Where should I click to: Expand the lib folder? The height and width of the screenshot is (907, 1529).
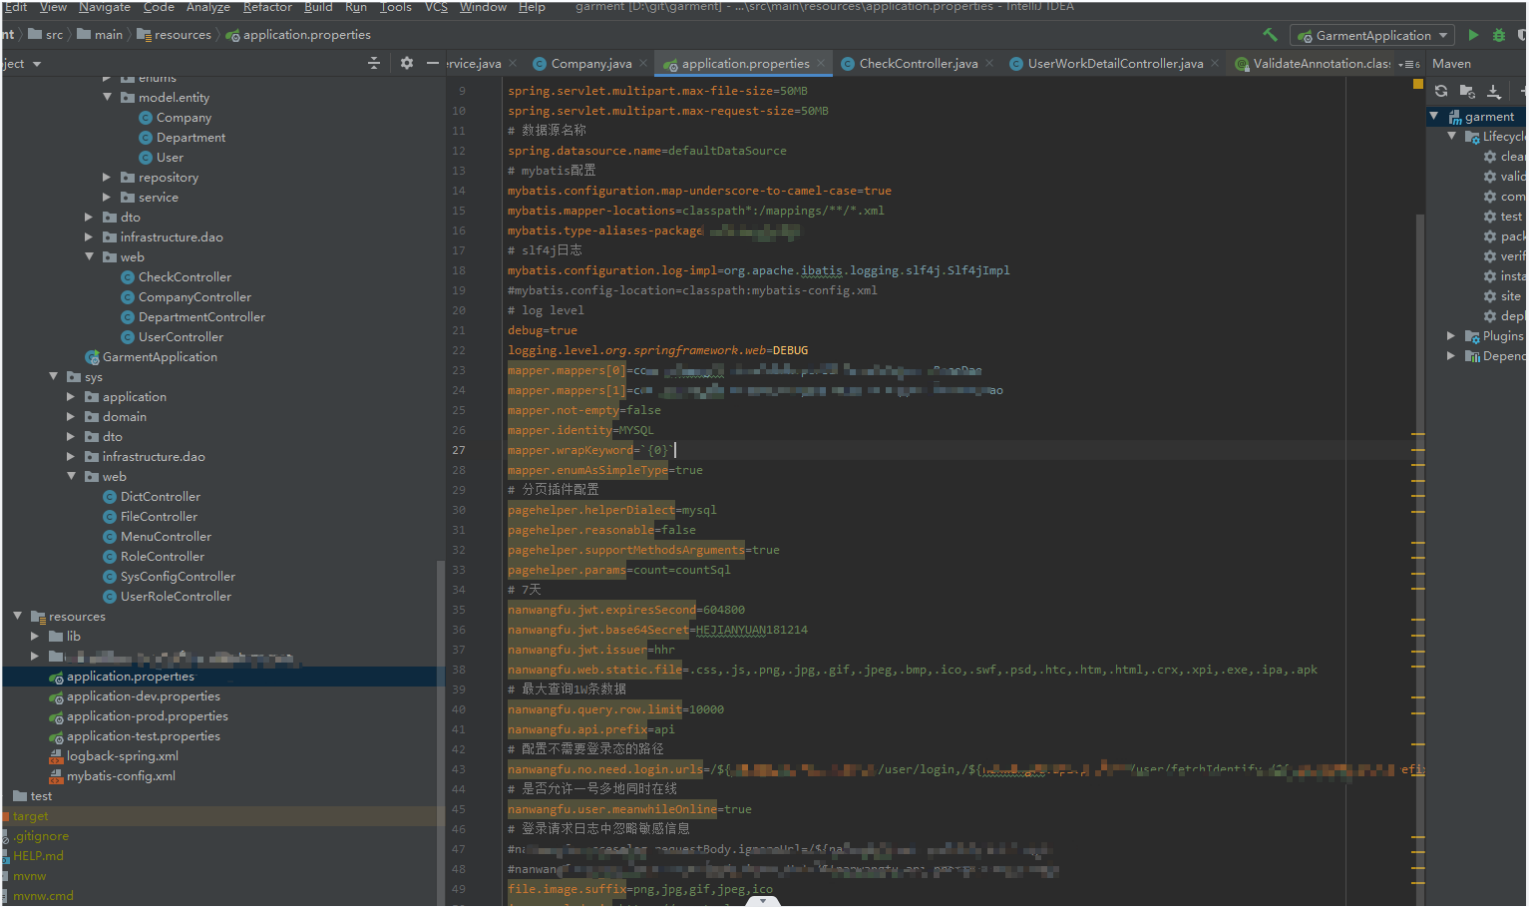click(35, 637)
